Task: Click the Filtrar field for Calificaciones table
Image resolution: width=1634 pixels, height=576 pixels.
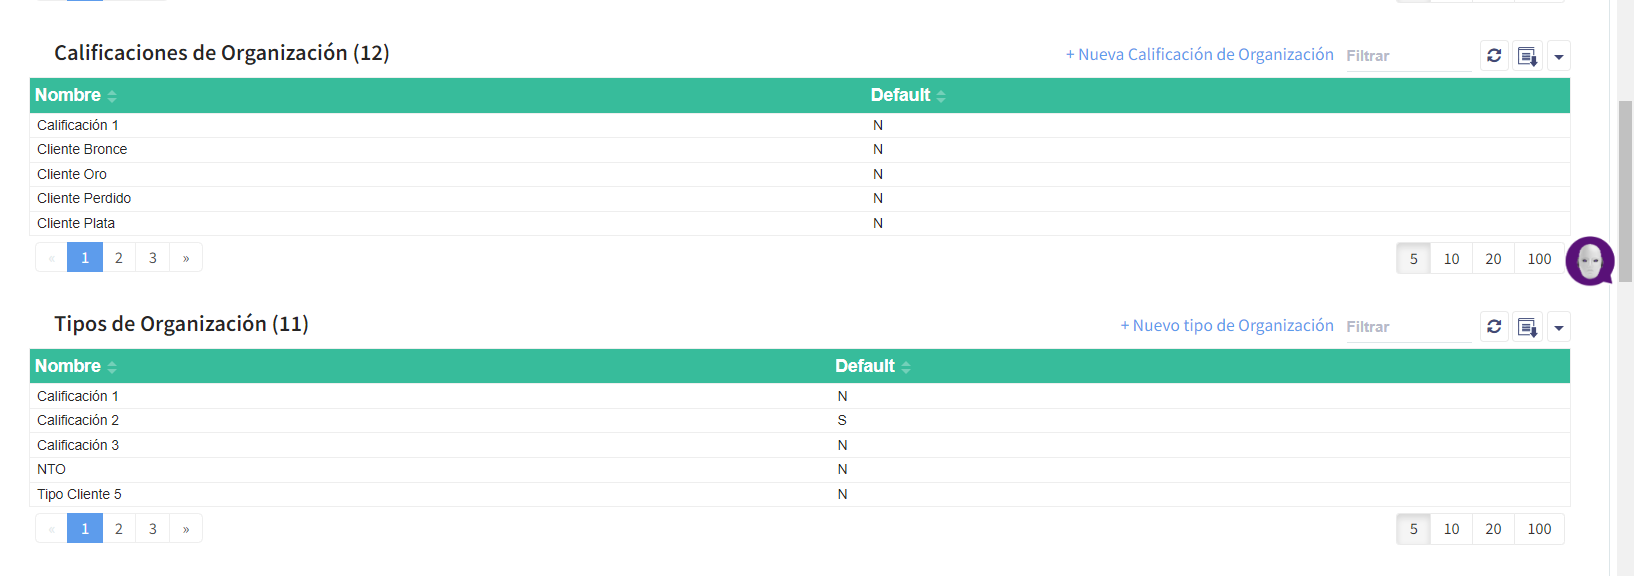Action: pyautogui.click(x=1406, y=56)
